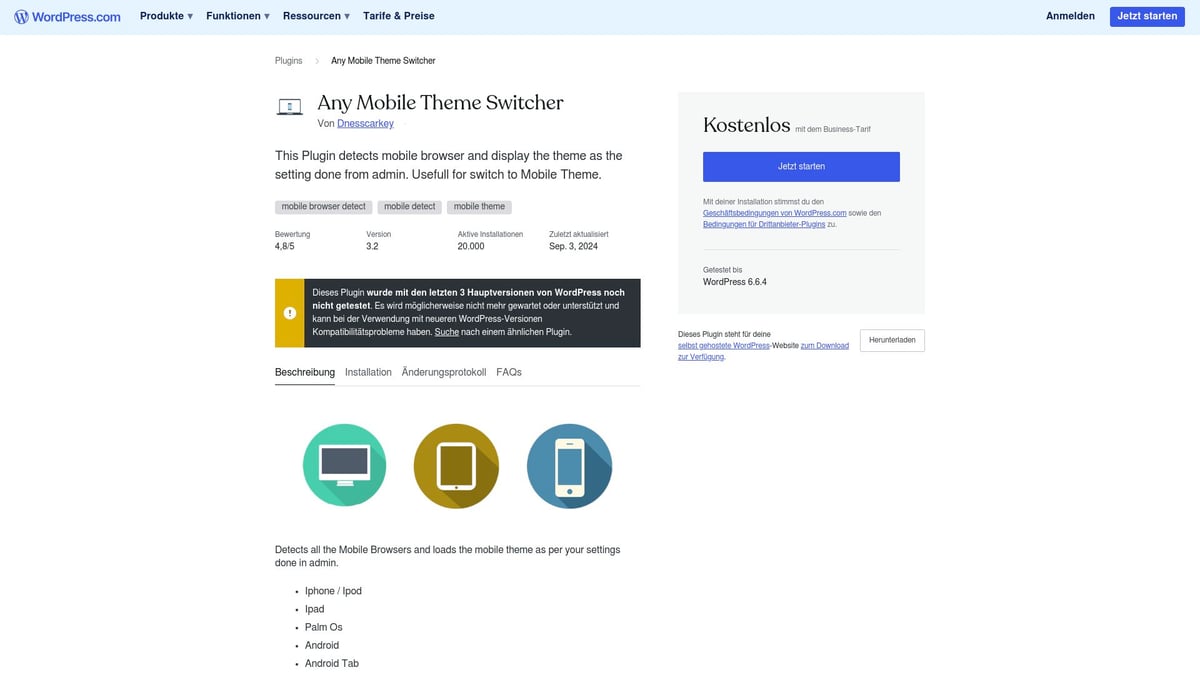1200x675 pixels.
Task: Navigate to Plugins via the breadcrumb
Action: [288, 60]
